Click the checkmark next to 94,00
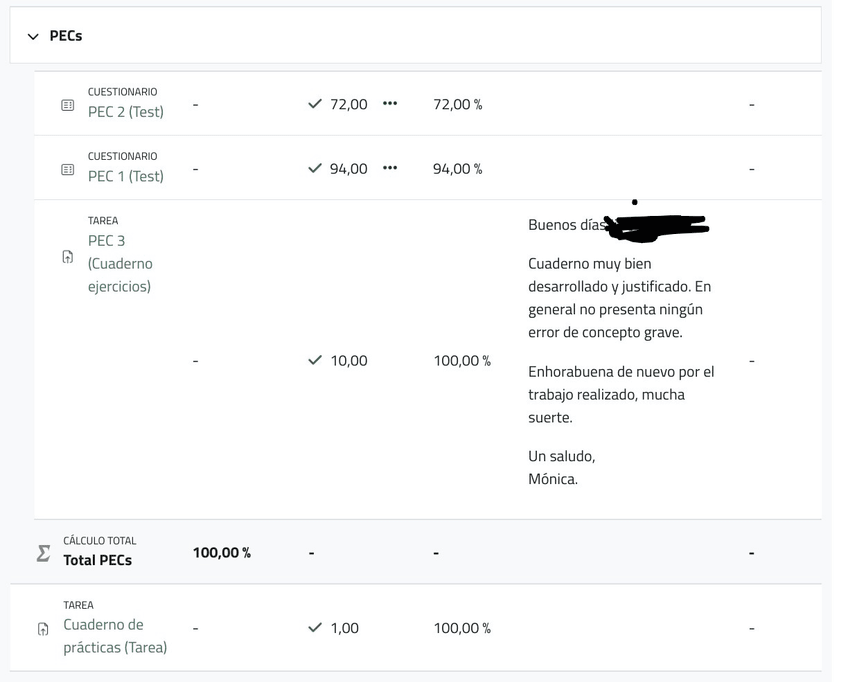 [x=316, y=168]
